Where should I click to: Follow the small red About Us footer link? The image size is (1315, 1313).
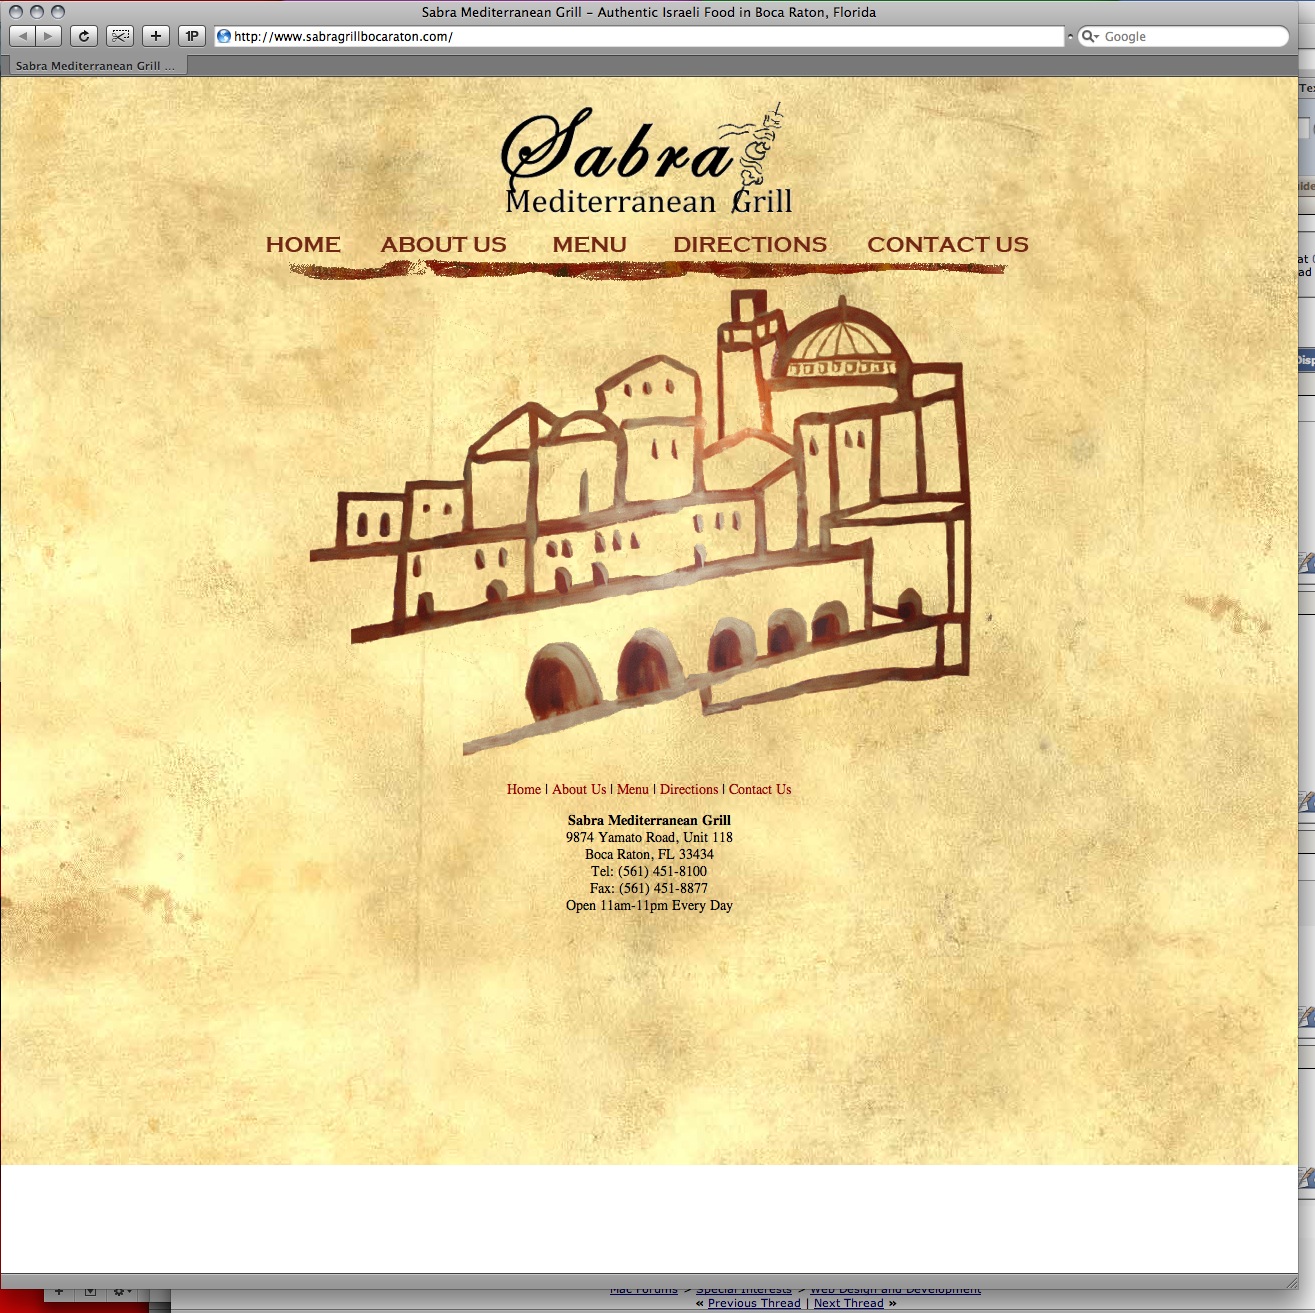tap(579, 789)
